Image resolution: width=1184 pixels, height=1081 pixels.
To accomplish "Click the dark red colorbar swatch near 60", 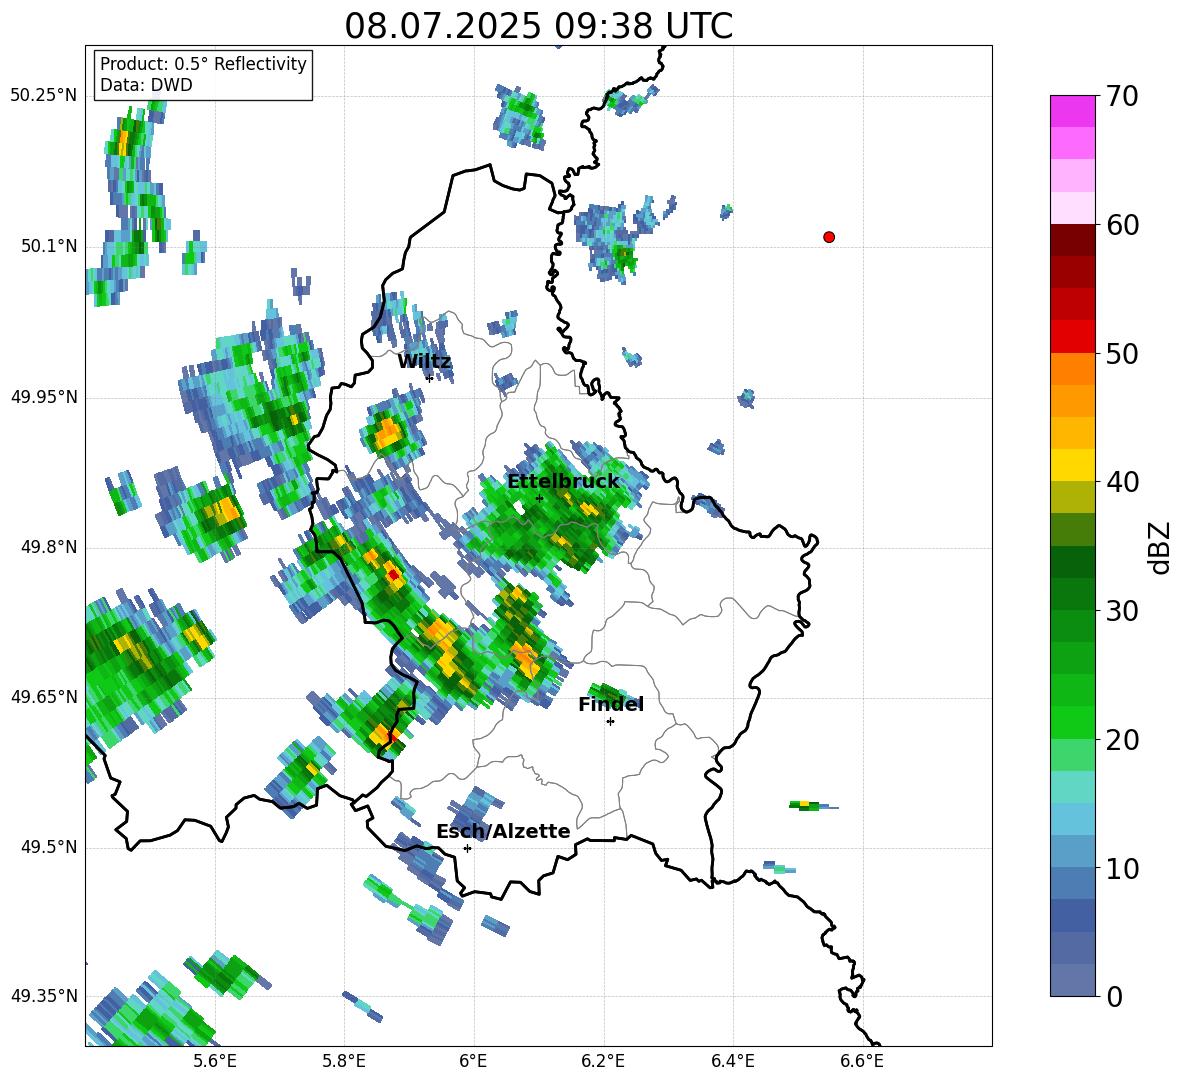I will tap(1072, 240).
